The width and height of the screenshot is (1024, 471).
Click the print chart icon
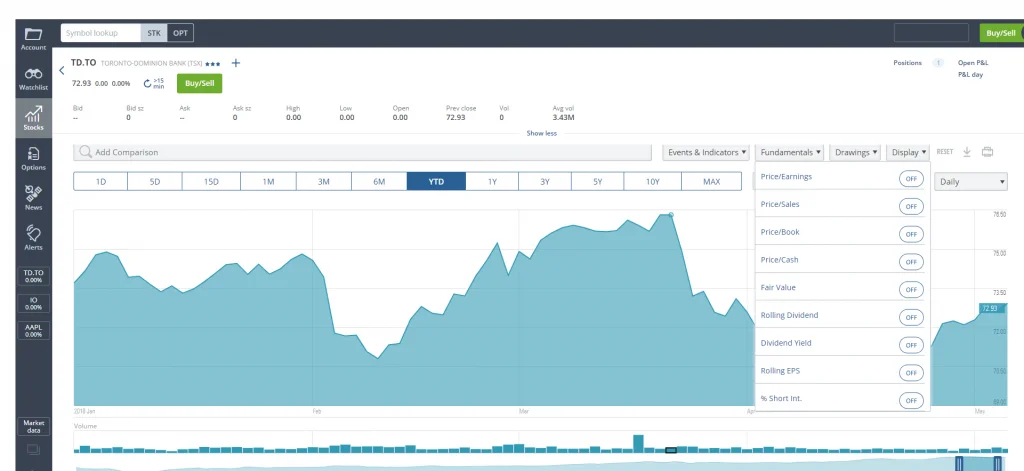[988, 152]
